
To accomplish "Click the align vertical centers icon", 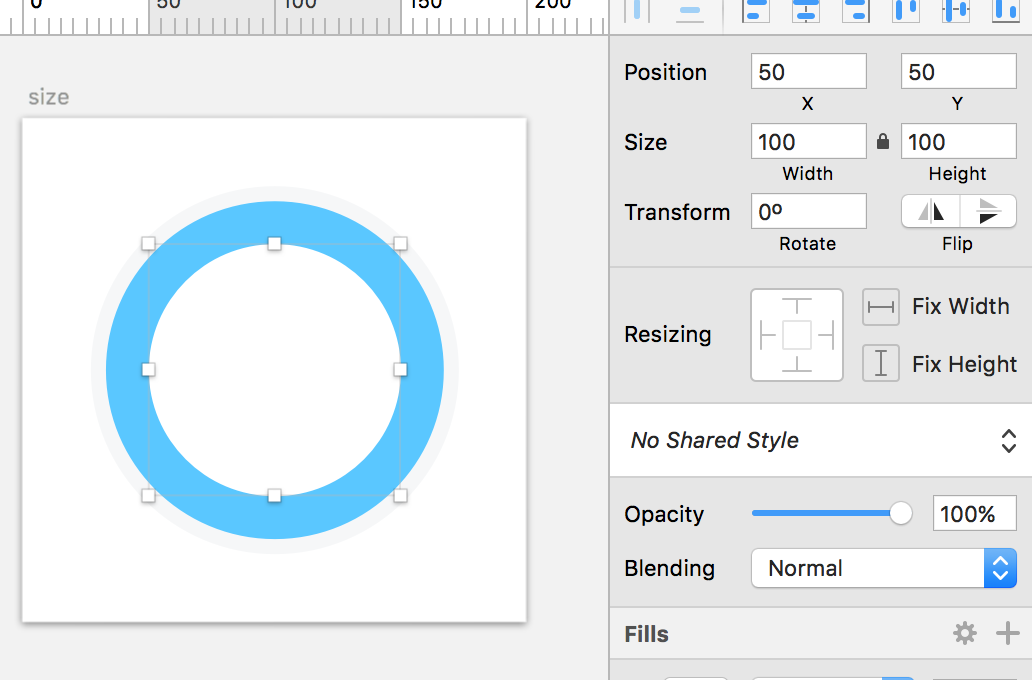I will click(x=957, y=10).
